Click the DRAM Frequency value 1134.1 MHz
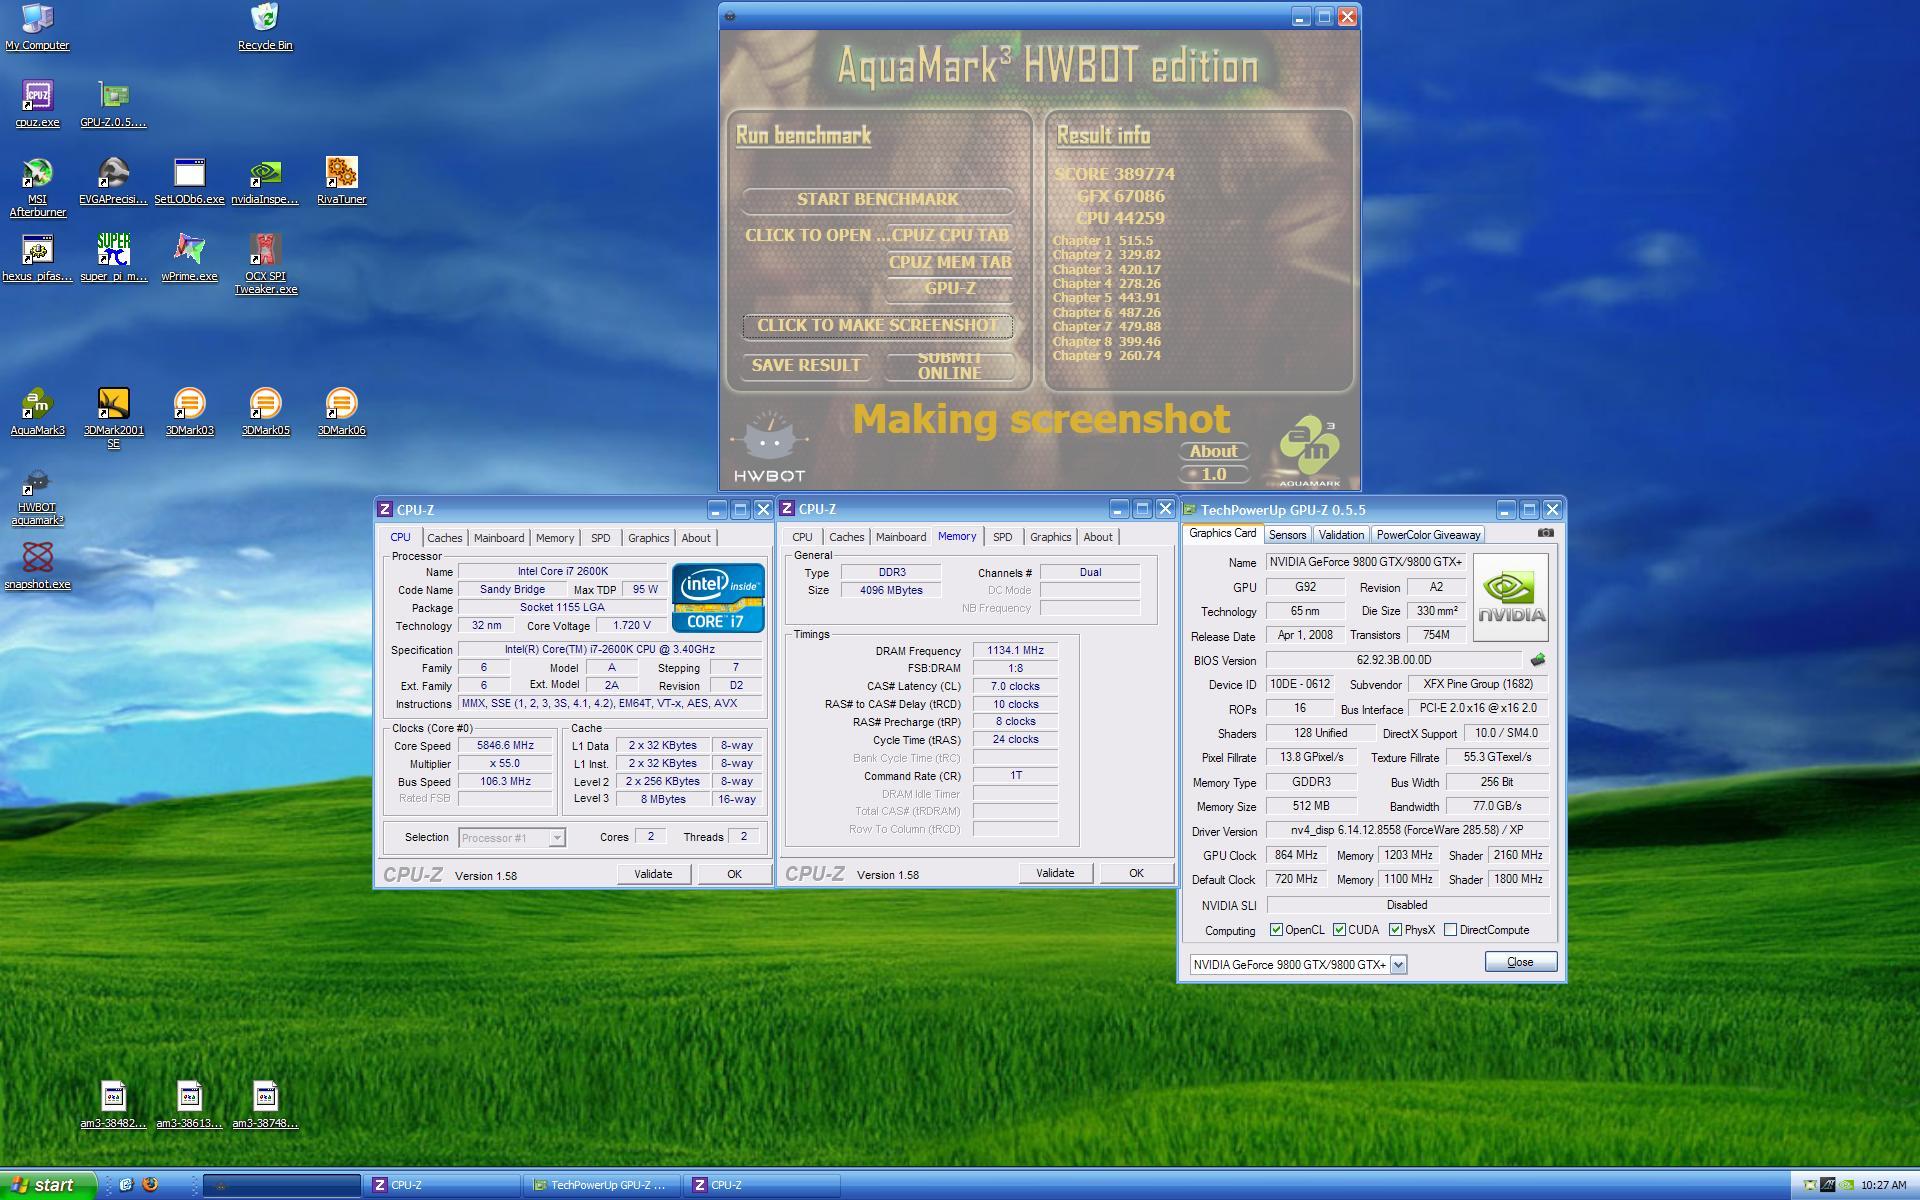The height and width of the screenshot is (1200, 1920). (1015, 651)
